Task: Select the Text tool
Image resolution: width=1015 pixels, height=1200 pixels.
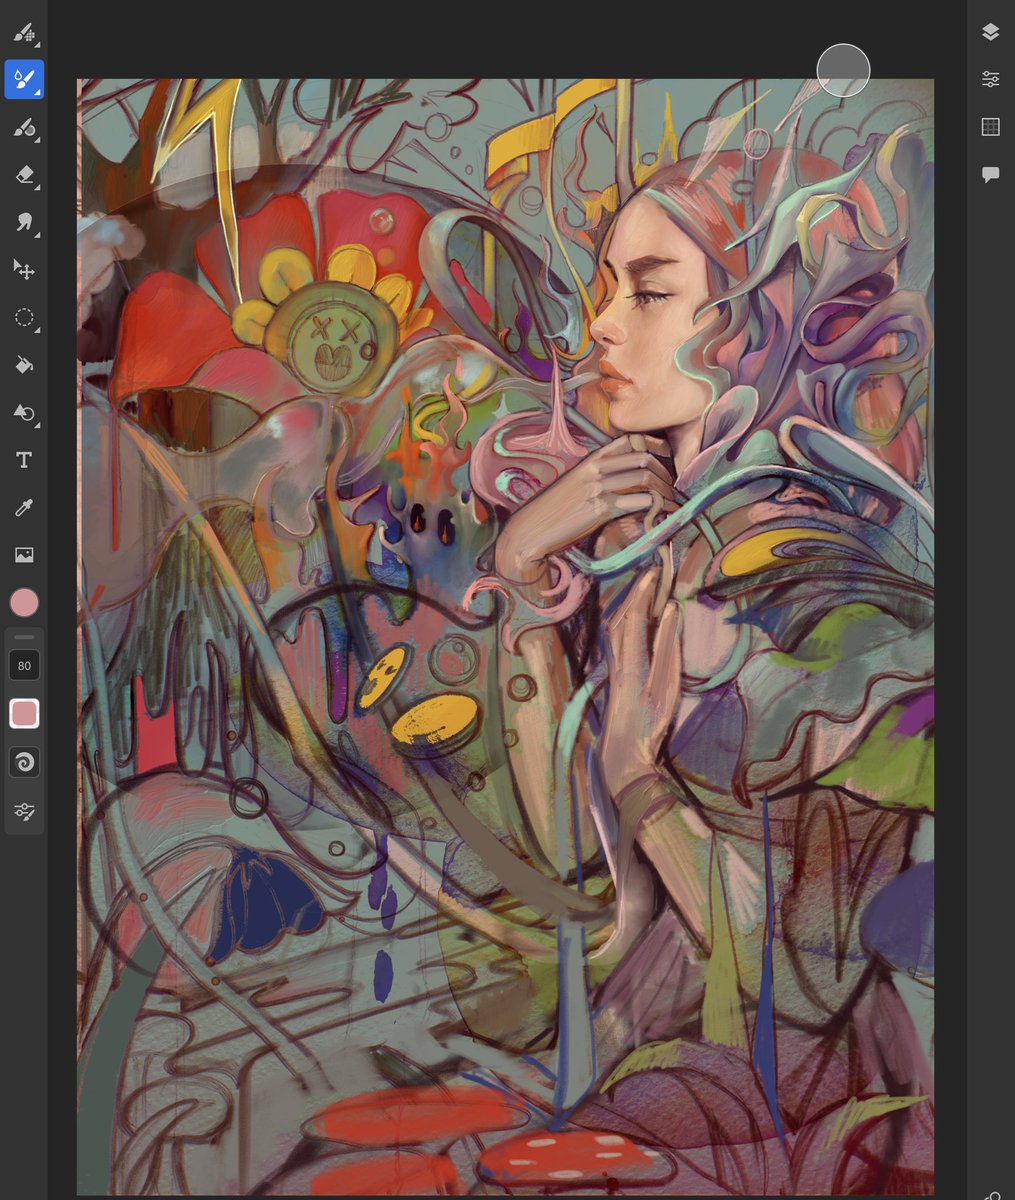Action: pyautogui.click(x=24, y=460)
